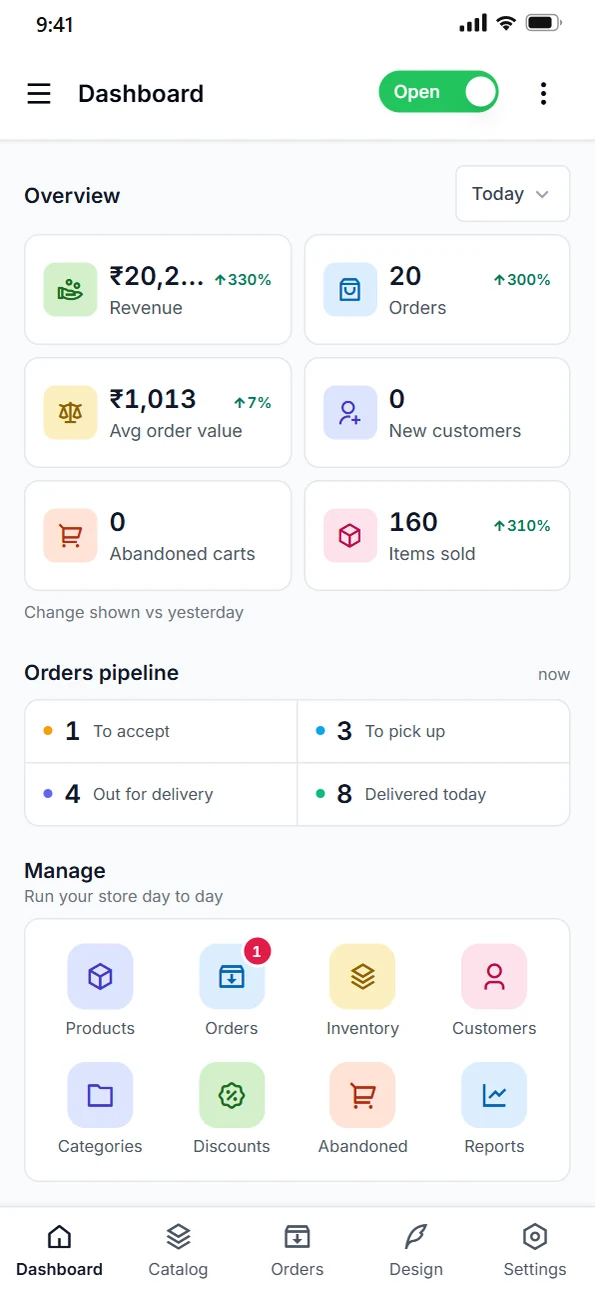
Task: Click the ↑7% avg order change
Action: pyautogui.click(x=252, y=403)
